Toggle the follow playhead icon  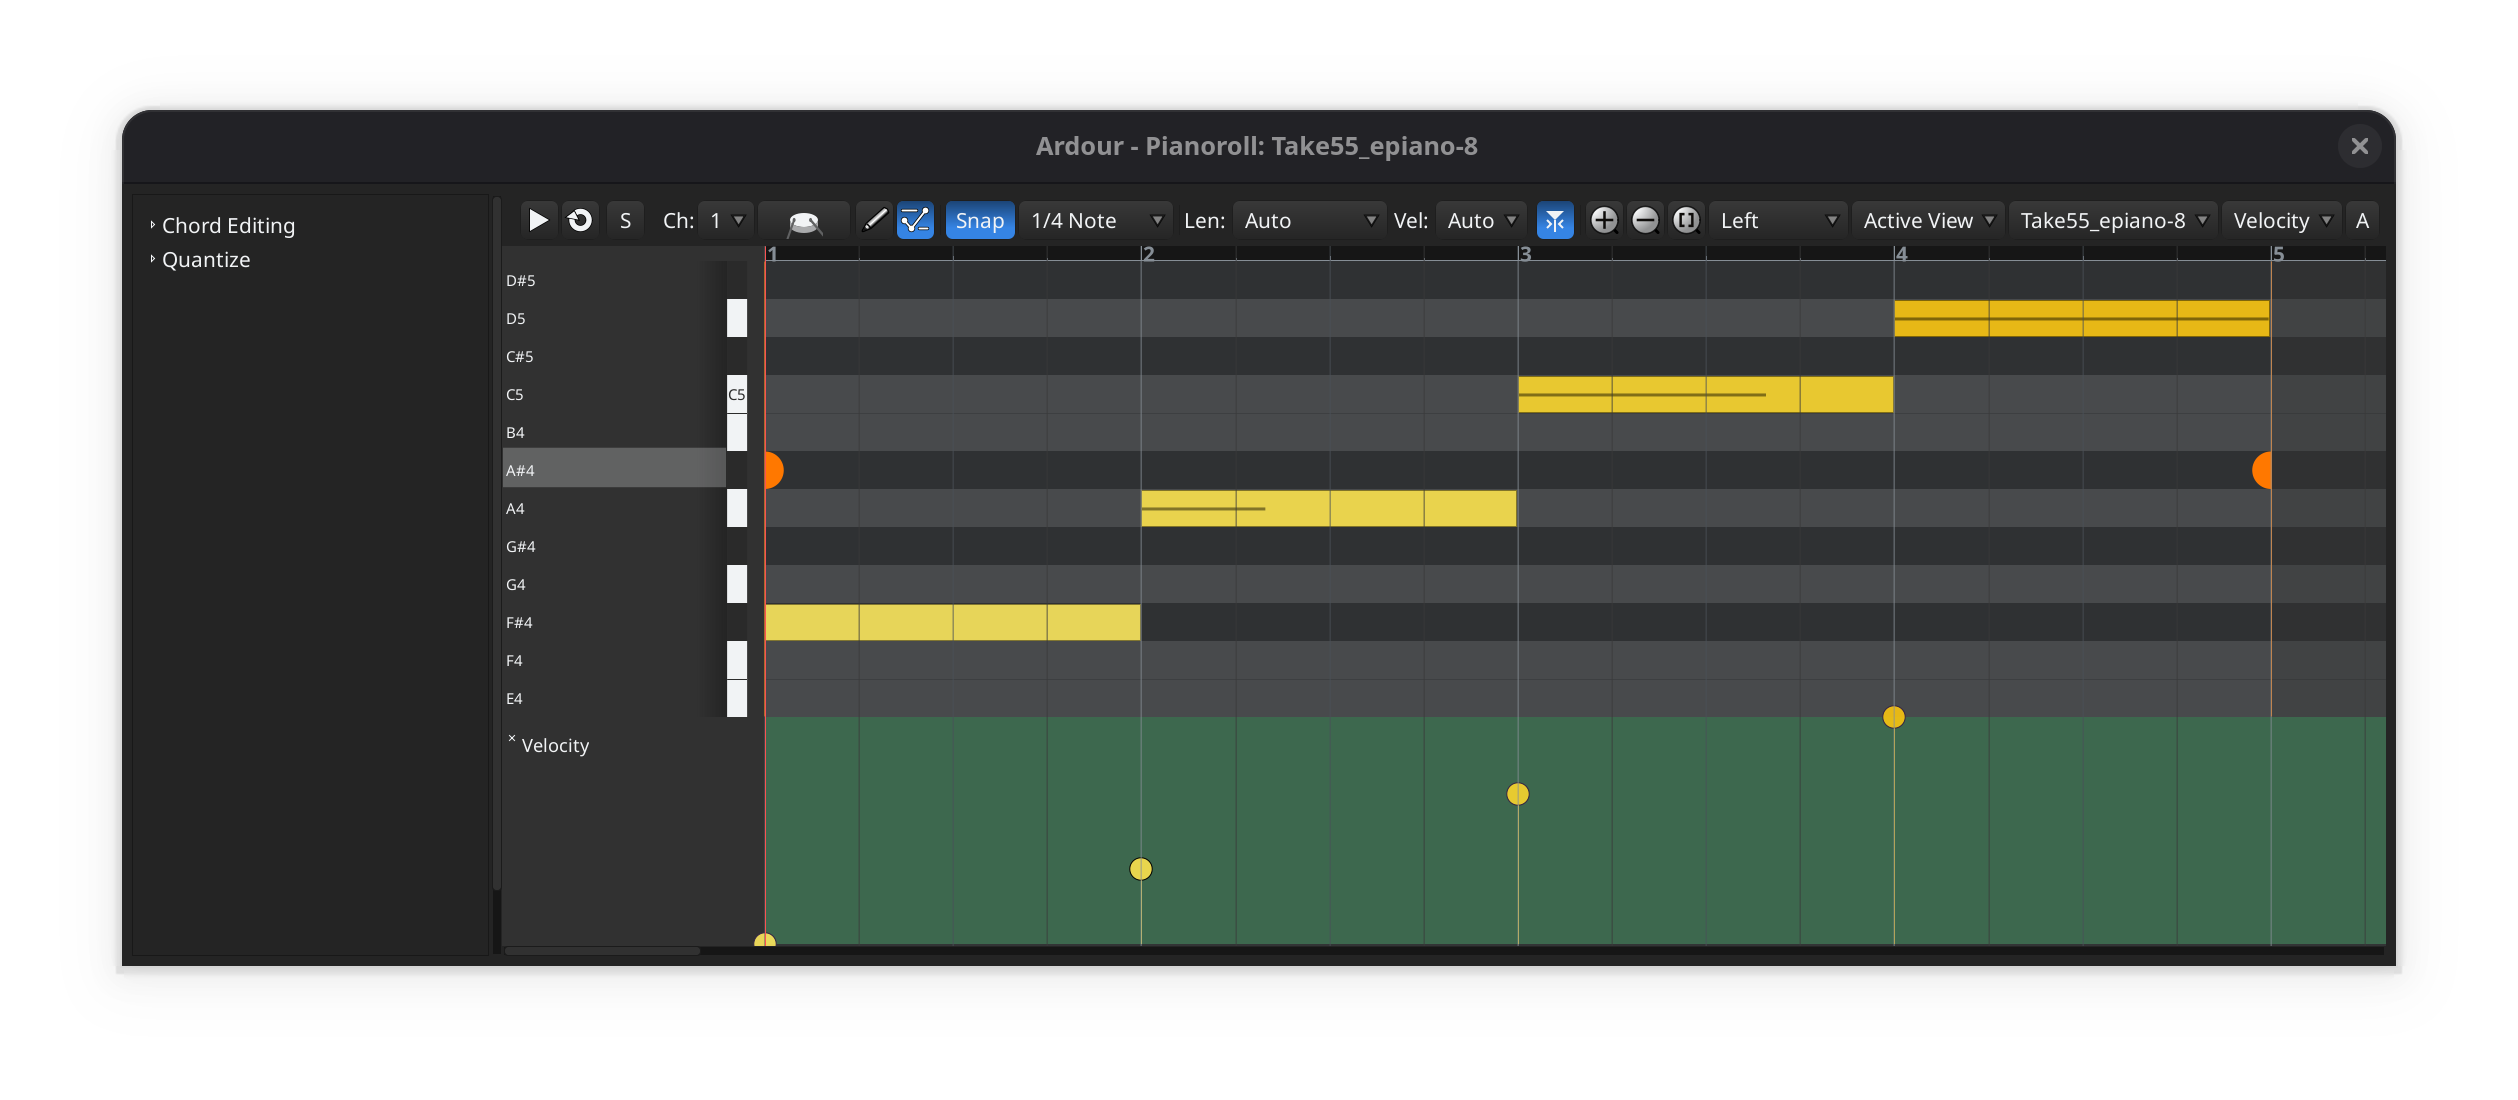click(1554, 221)
